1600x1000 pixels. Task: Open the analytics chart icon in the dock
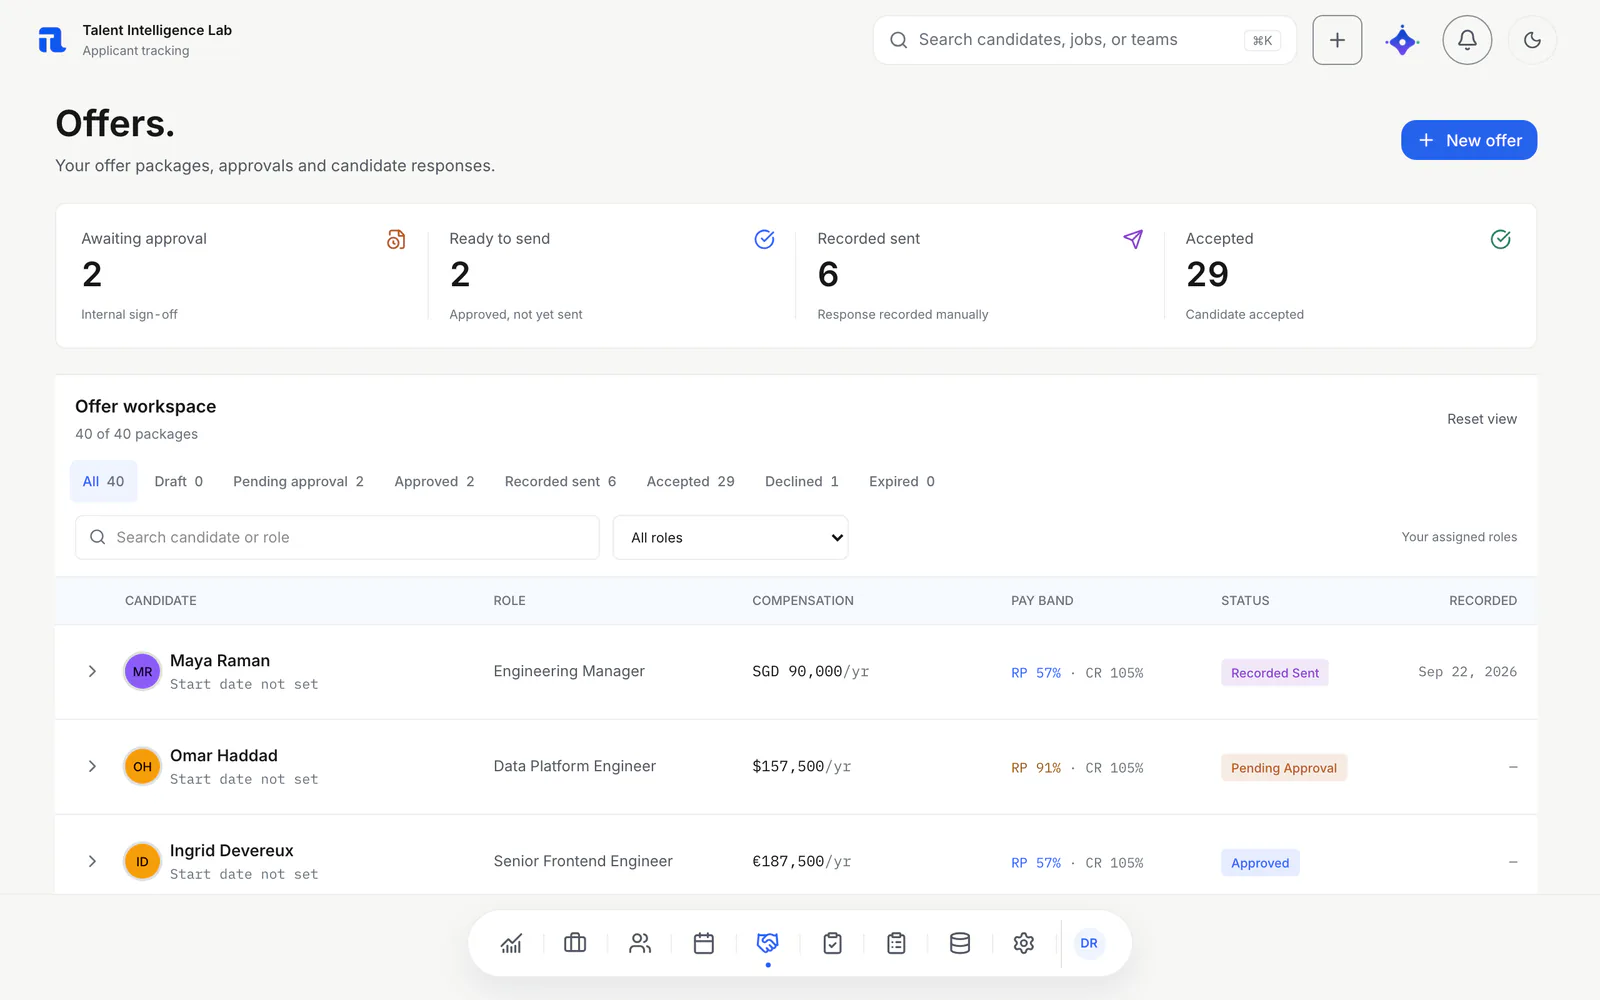(511, 943)
